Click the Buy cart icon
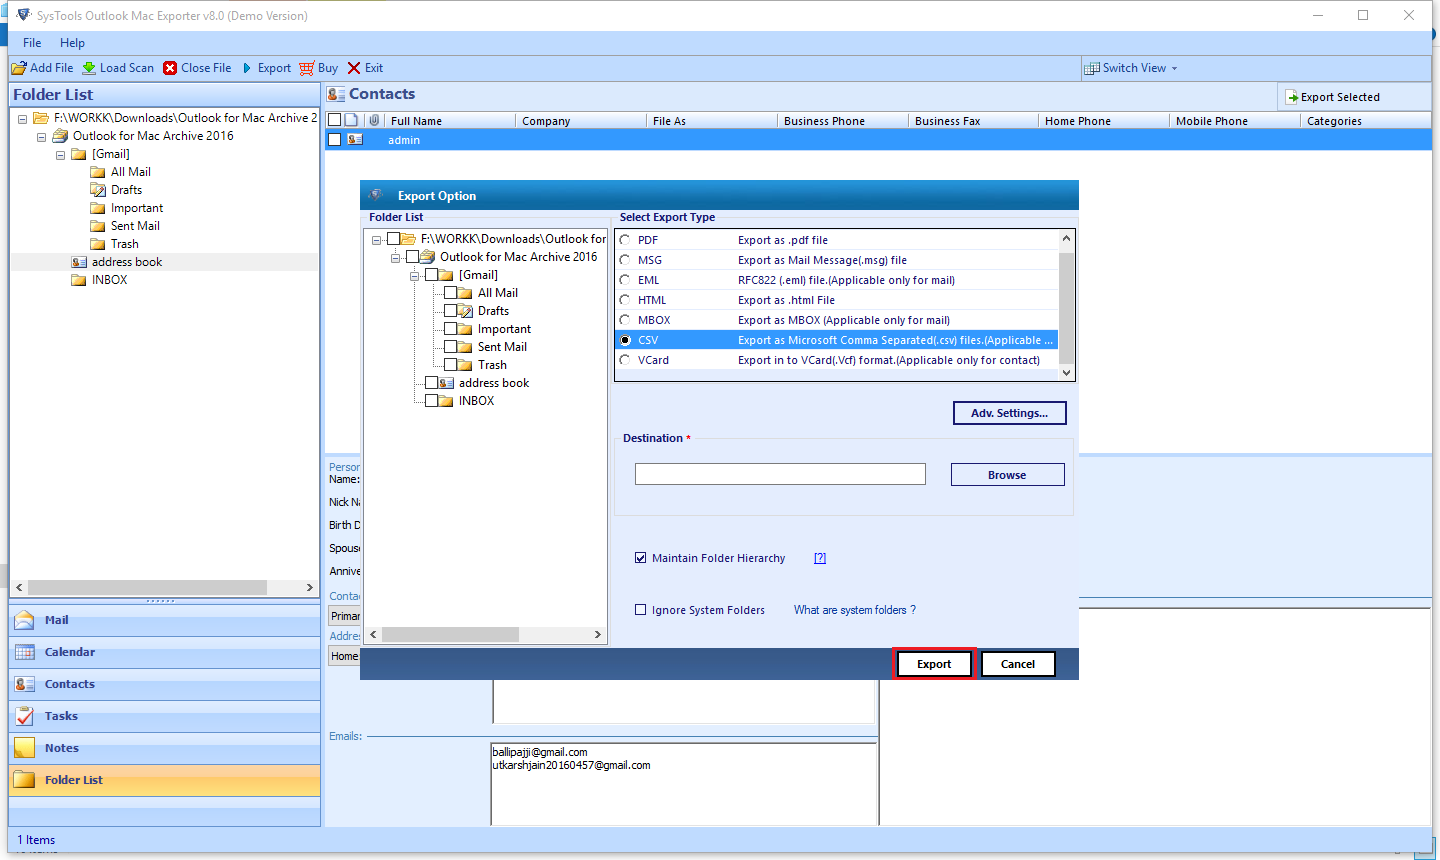The image size is (1440, 860). pyautogui.click(x=307, y=68)
